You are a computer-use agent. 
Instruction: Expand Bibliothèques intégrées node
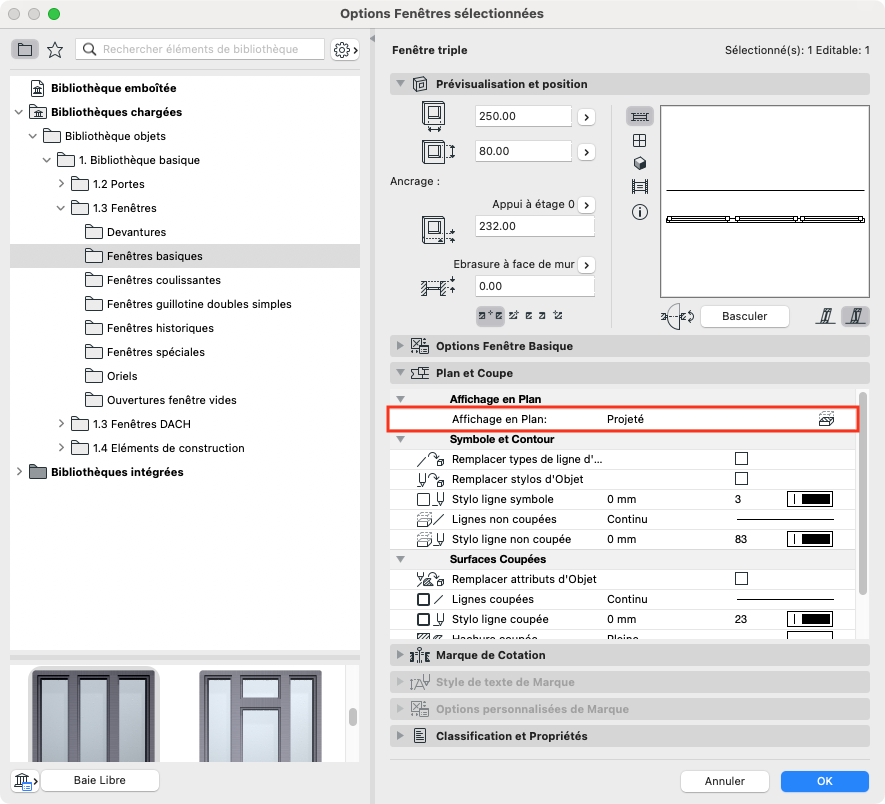(x=19, y=471)
